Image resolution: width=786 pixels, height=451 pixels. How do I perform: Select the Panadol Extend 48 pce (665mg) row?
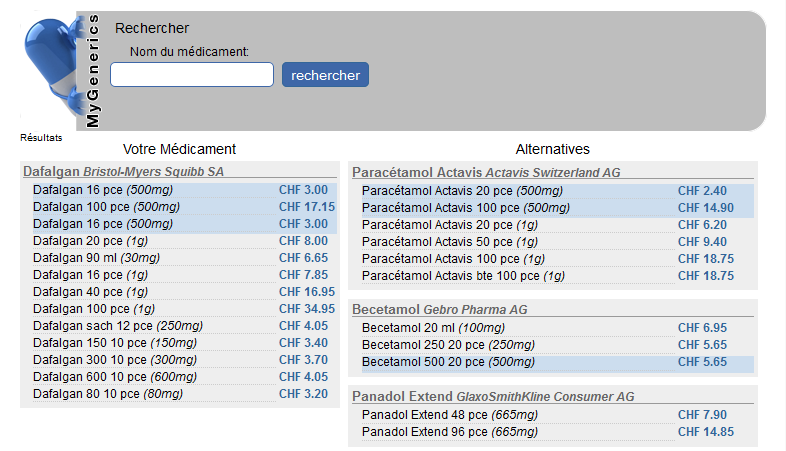pyautogui.click(x=557, y=415)
